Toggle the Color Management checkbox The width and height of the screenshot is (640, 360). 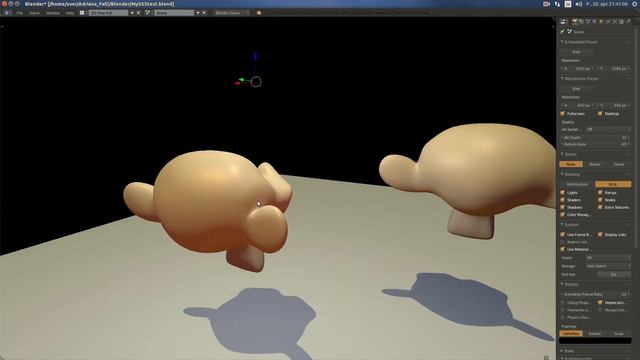[562, 214]
